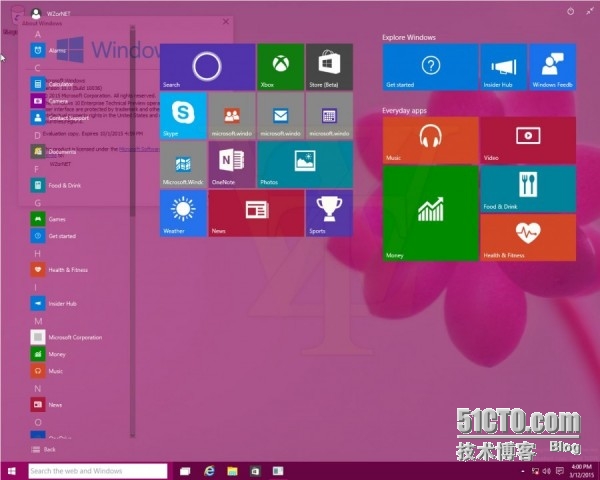The width and height of the screenshot is (600, 480).
Task: Open Documents in the app list
Action: tap(54, 152)
